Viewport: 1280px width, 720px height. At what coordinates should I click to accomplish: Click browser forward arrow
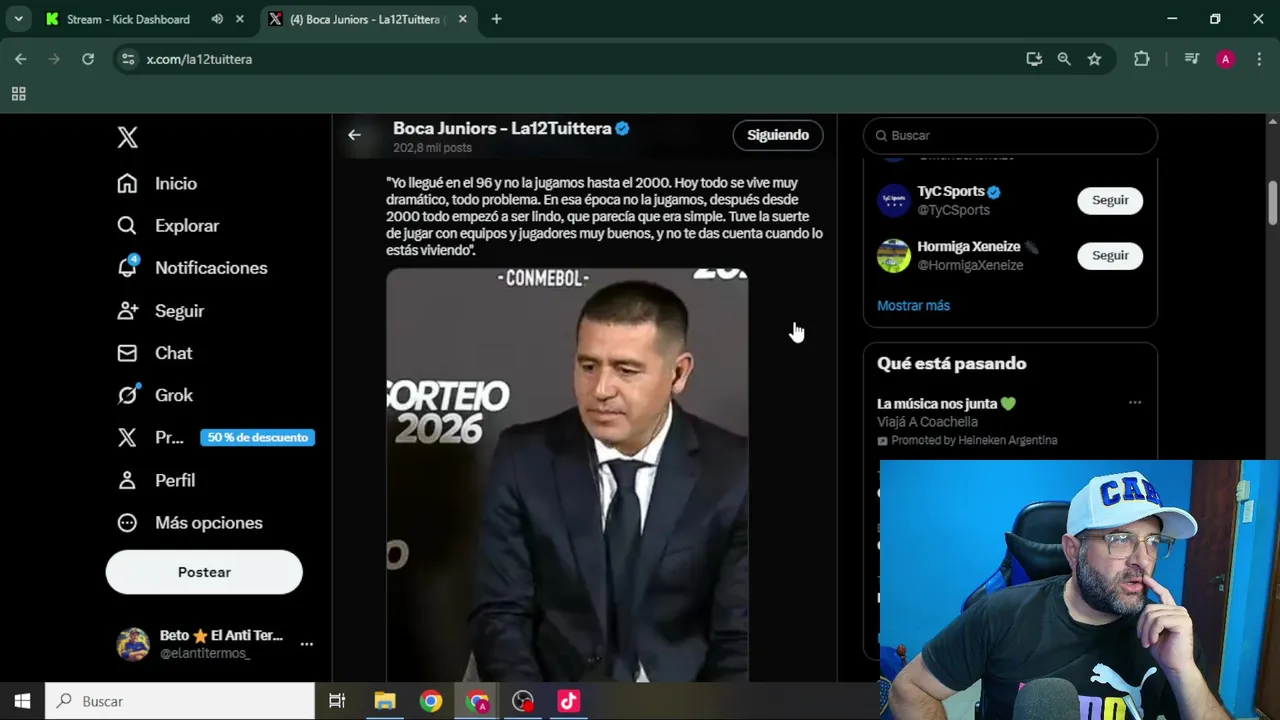click(54, 59)
